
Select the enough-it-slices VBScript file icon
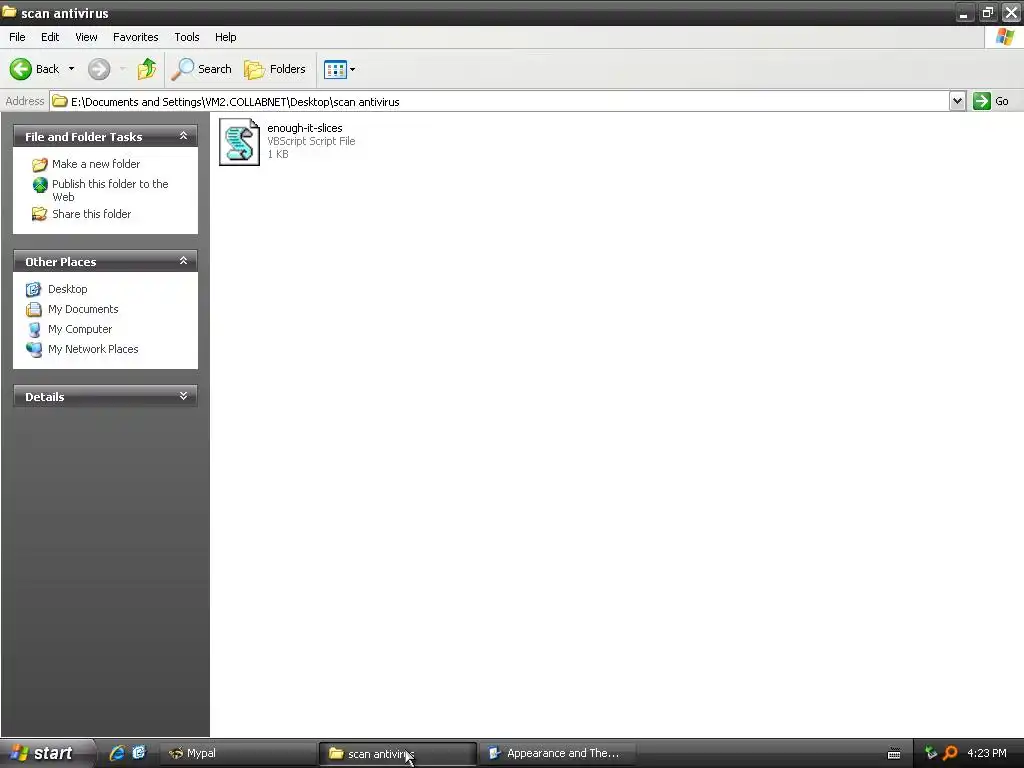239,142
